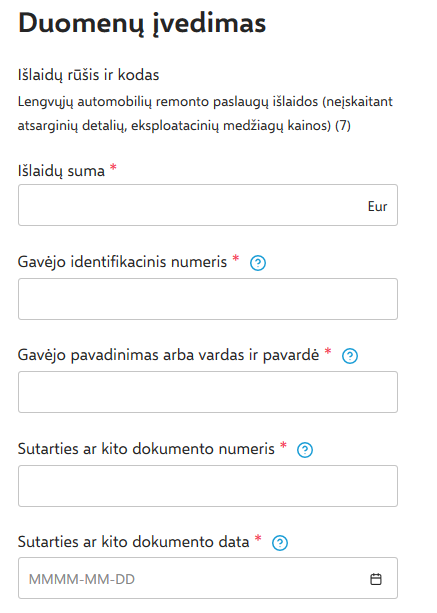Click the MMMM-MM-DD date input

pyautogui.click(x=208, y=578)
